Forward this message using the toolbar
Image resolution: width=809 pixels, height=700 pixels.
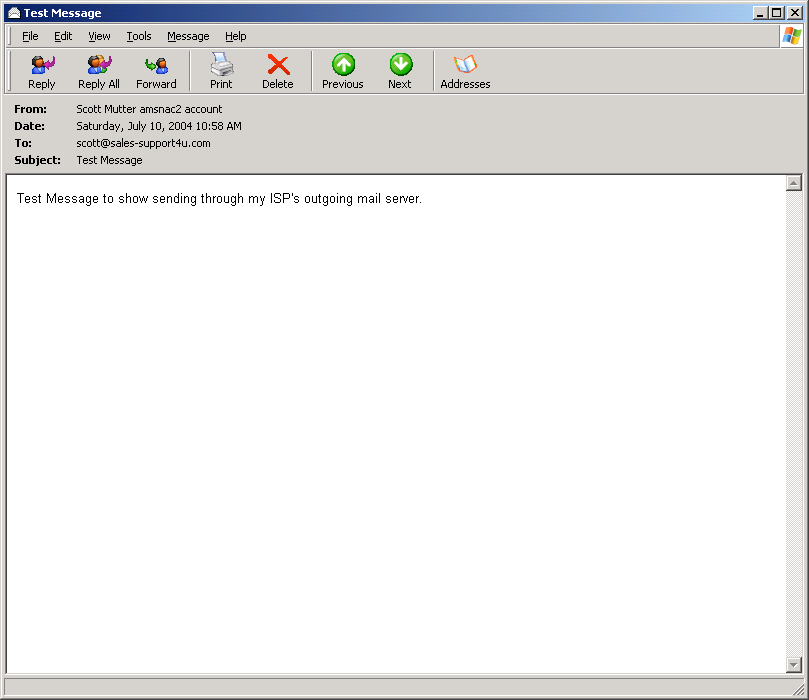(156, 72)
